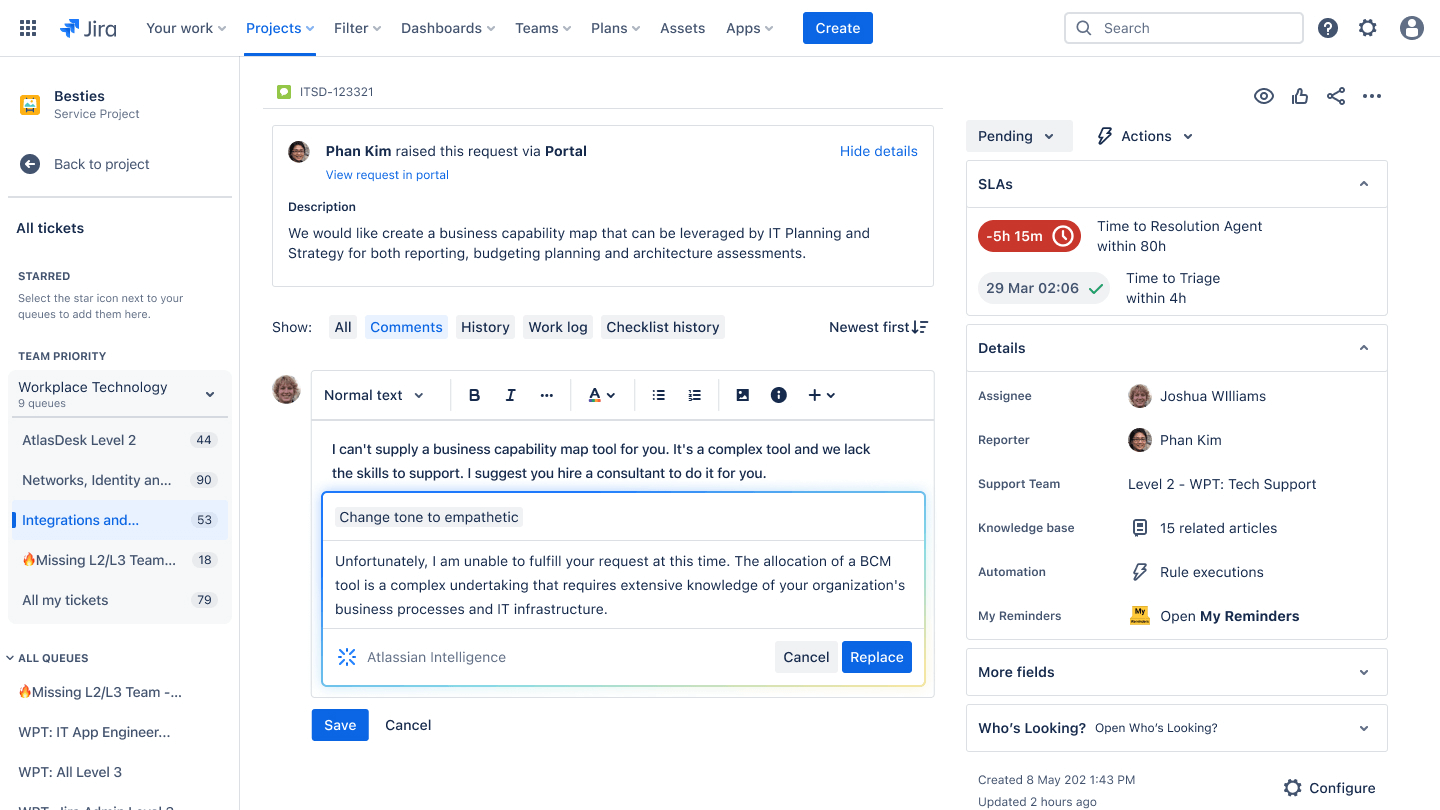Open the Projects menu
Screen dimensions: 1440x810
279,27
